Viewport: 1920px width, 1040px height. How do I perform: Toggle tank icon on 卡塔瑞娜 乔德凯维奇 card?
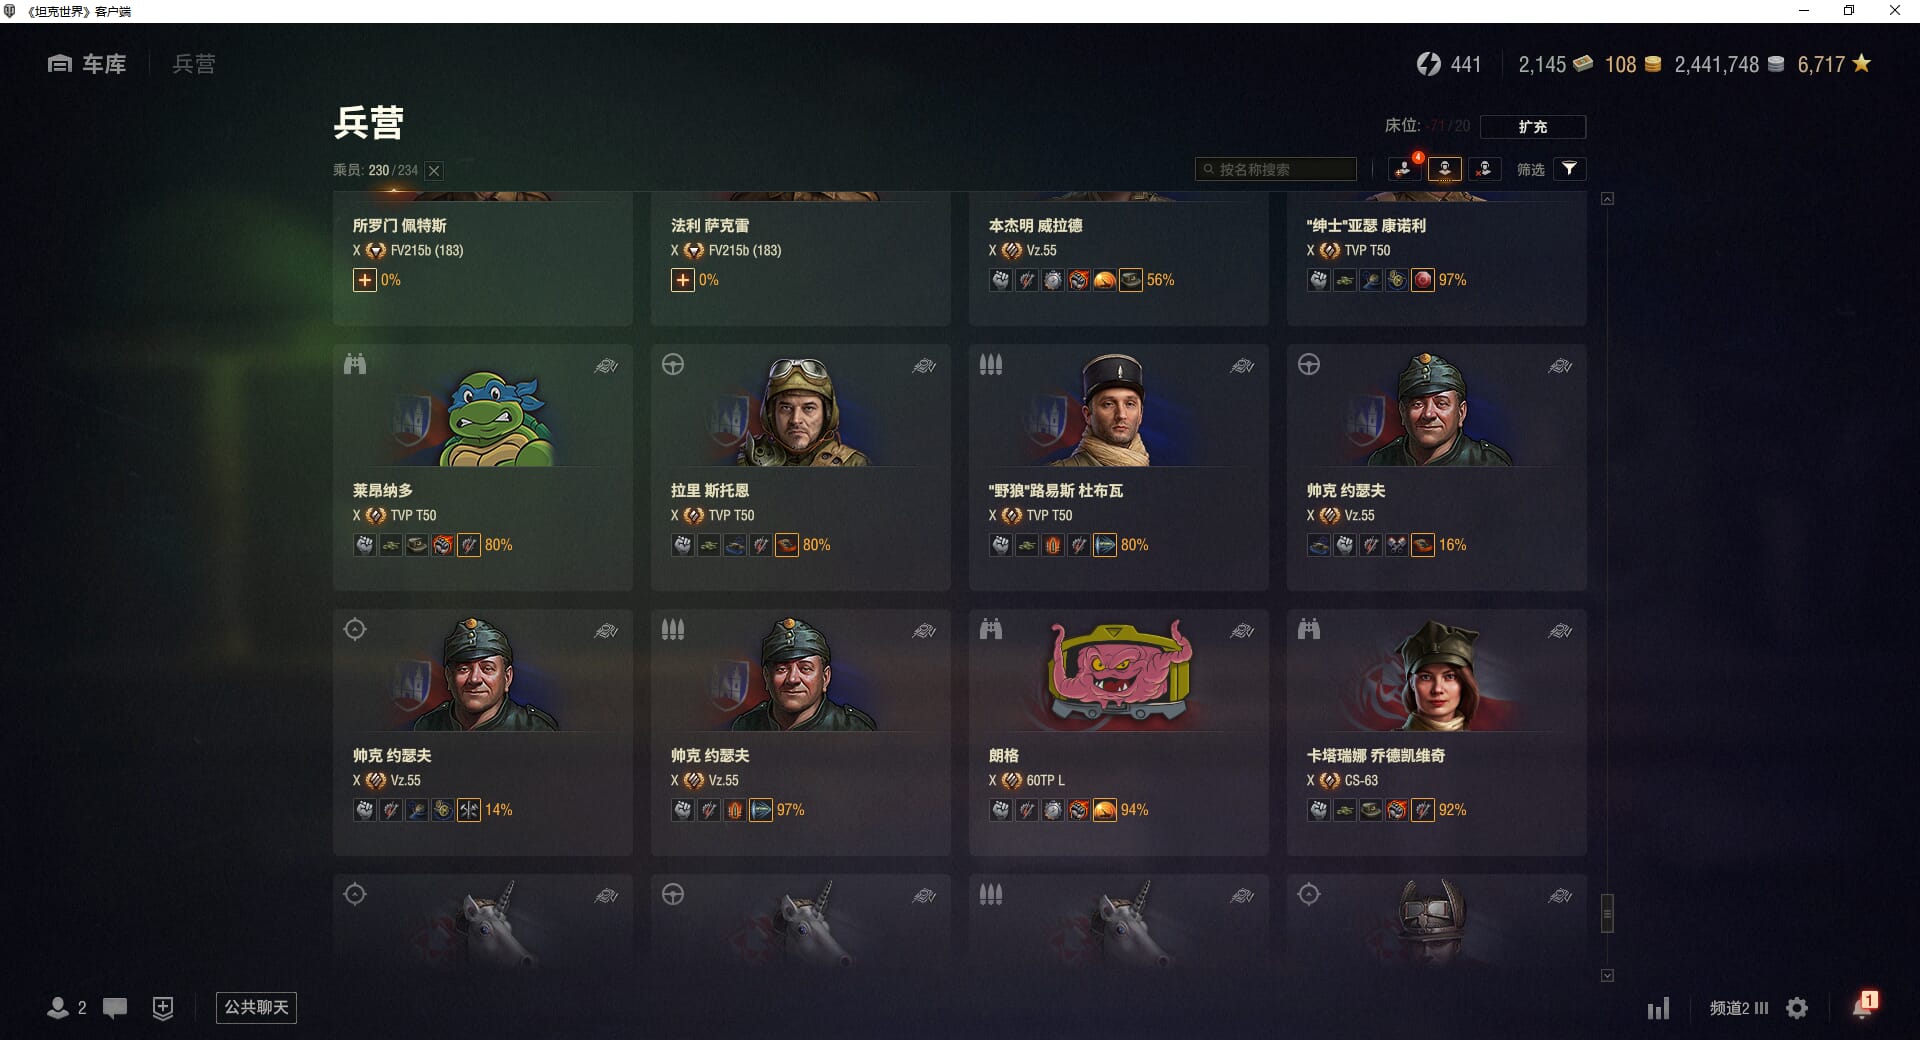click(x=1560, y=631)
